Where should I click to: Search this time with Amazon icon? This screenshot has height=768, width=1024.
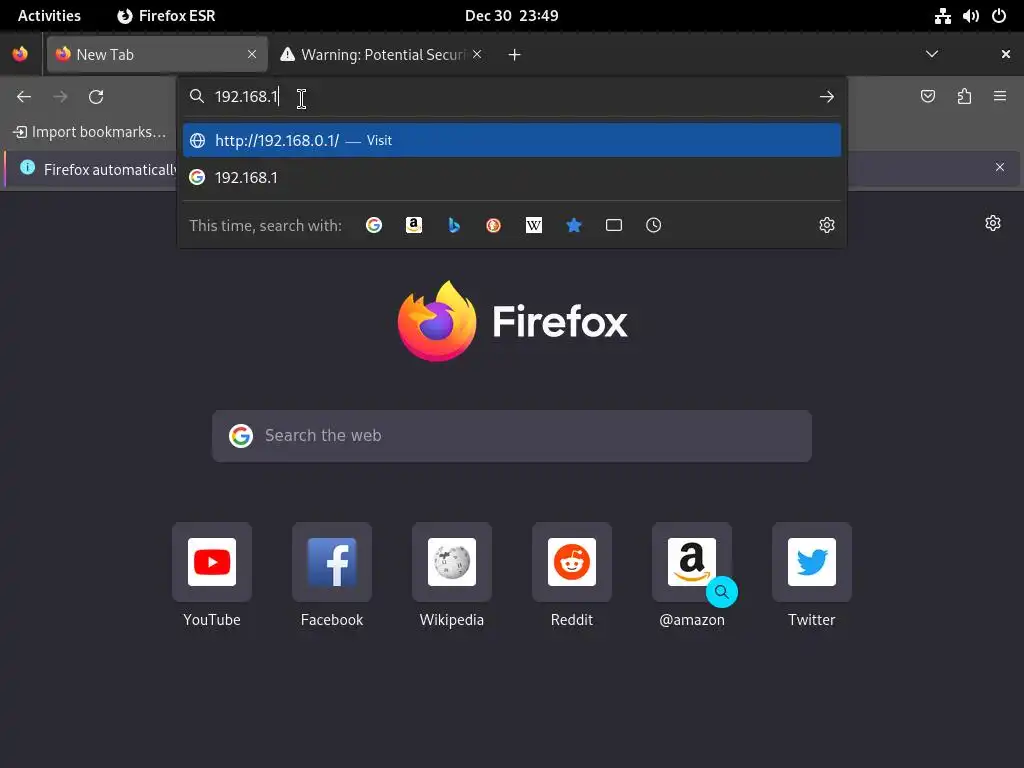tap(413, 225)
